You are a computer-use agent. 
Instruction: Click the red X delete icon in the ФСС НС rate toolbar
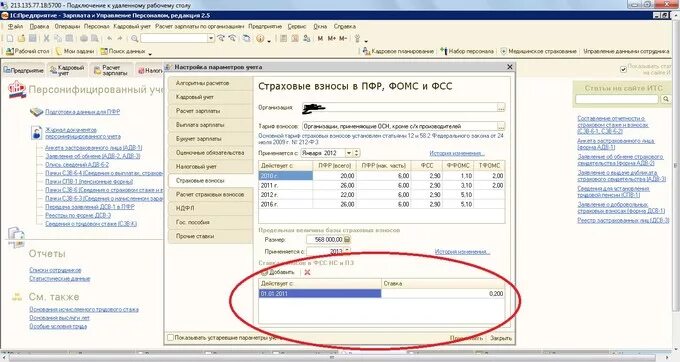[307, 272]
